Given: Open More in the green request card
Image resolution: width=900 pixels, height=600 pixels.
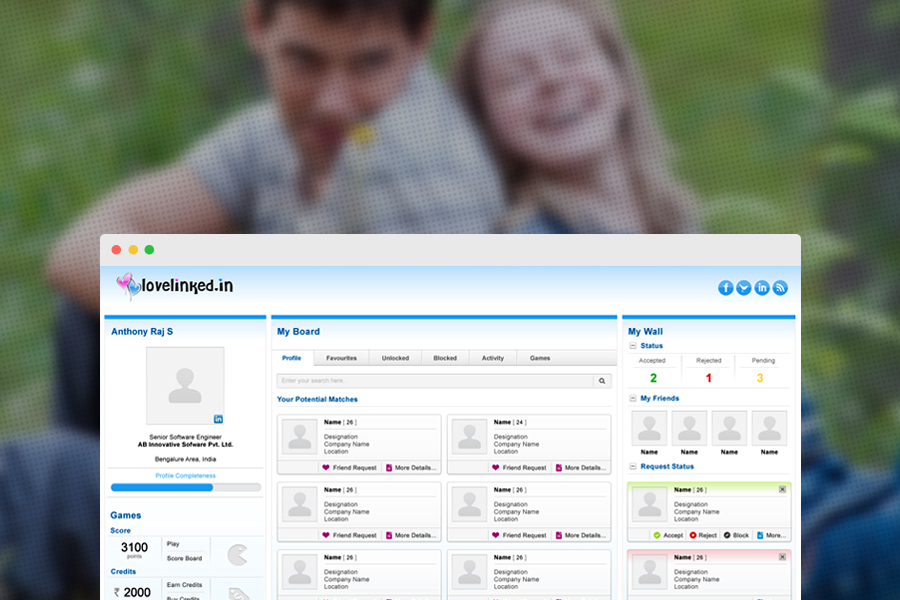Looking at the screenshot, I should point(771,535).
